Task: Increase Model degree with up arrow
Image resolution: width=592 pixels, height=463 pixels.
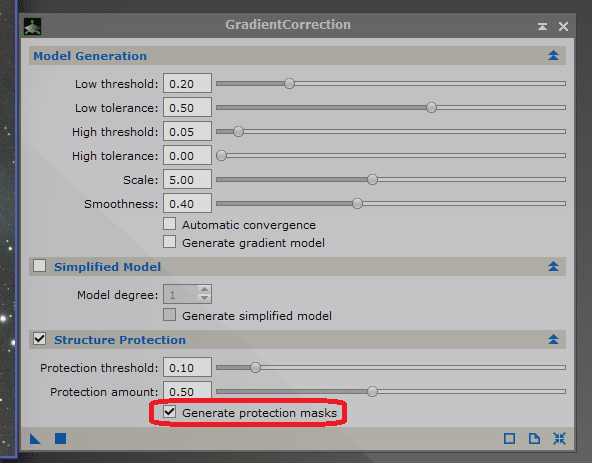Action: (204, 290)
